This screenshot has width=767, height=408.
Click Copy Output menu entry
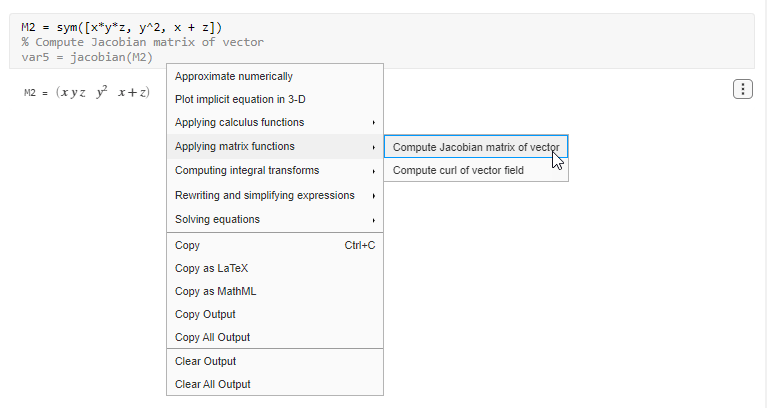(205, 314)
